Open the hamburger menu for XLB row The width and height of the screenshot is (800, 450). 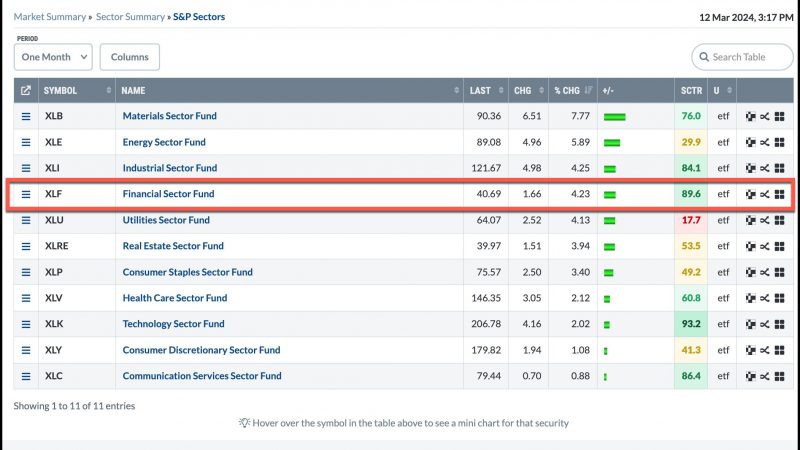click(x=26, y=116)
